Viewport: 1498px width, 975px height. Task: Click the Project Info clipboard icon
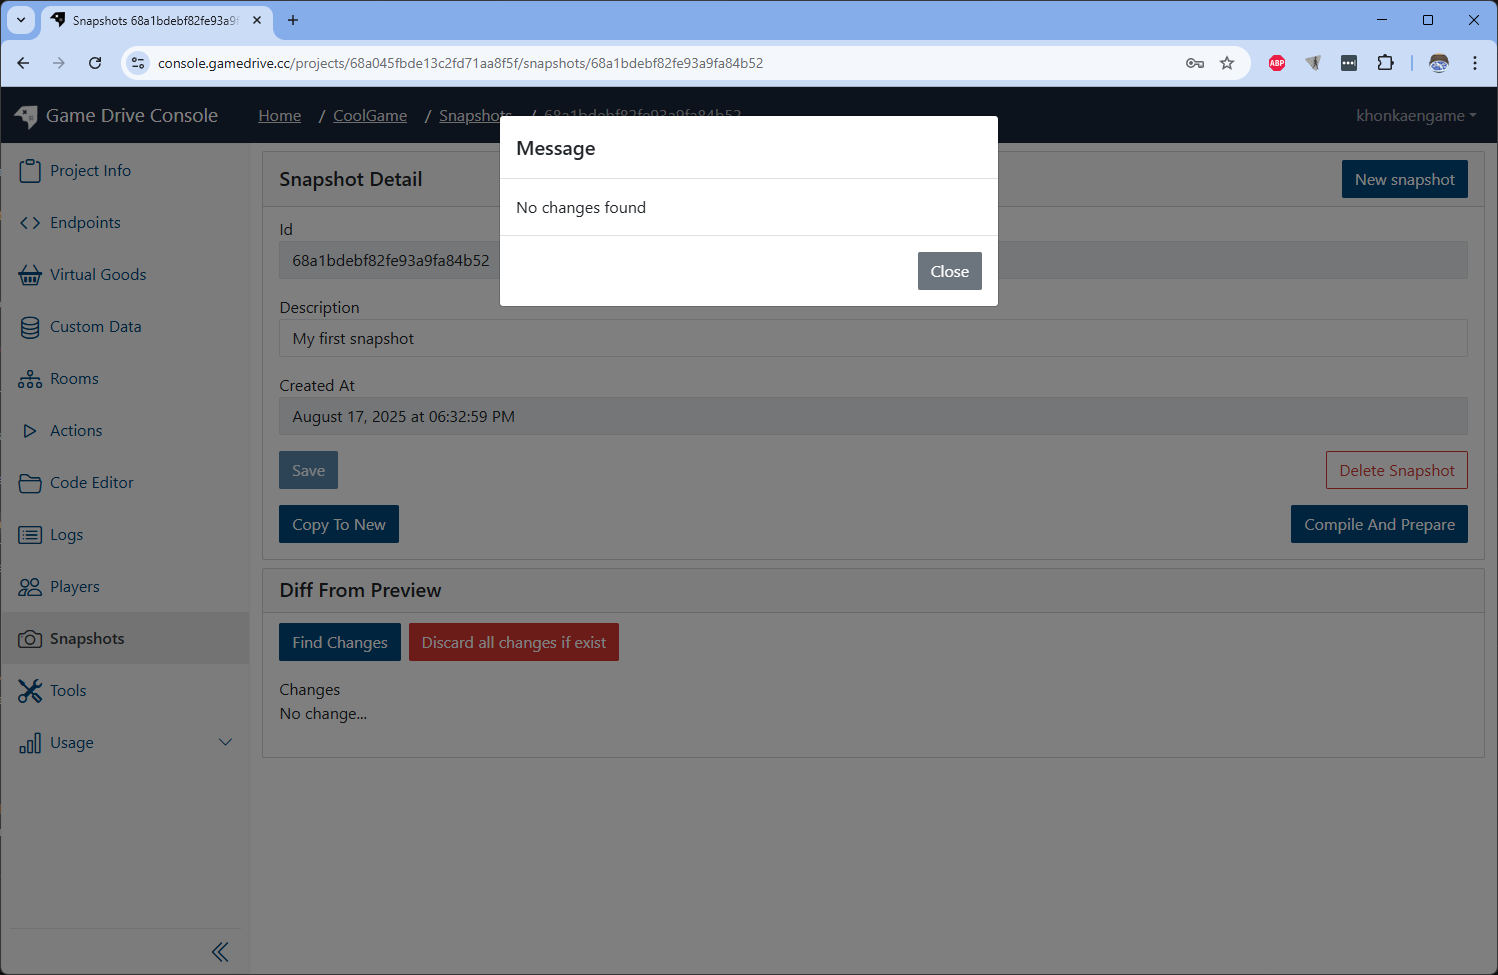pos(30,171)
